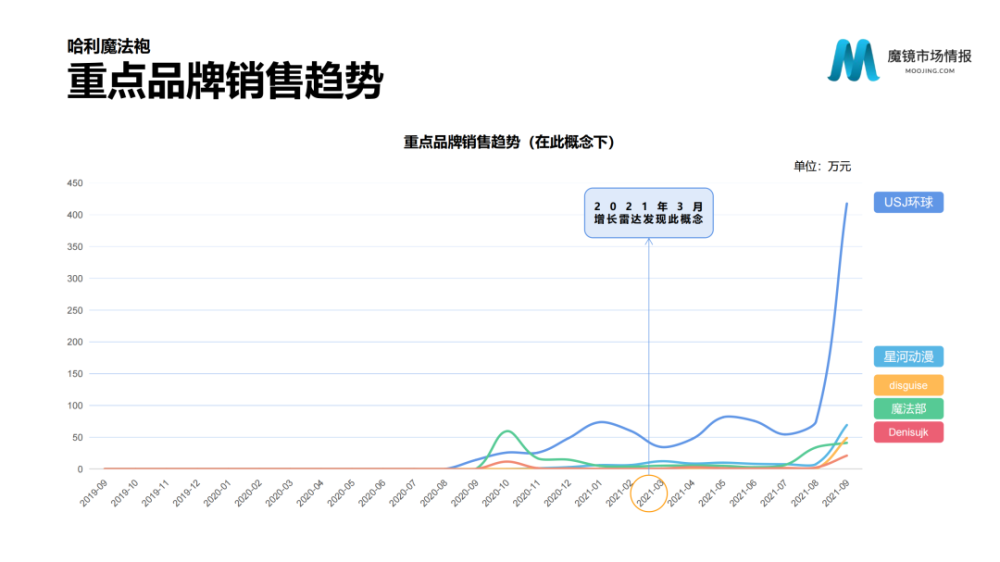
Task: Click the 哈利魔法袍 subtitle text
Action: point(109,47)
